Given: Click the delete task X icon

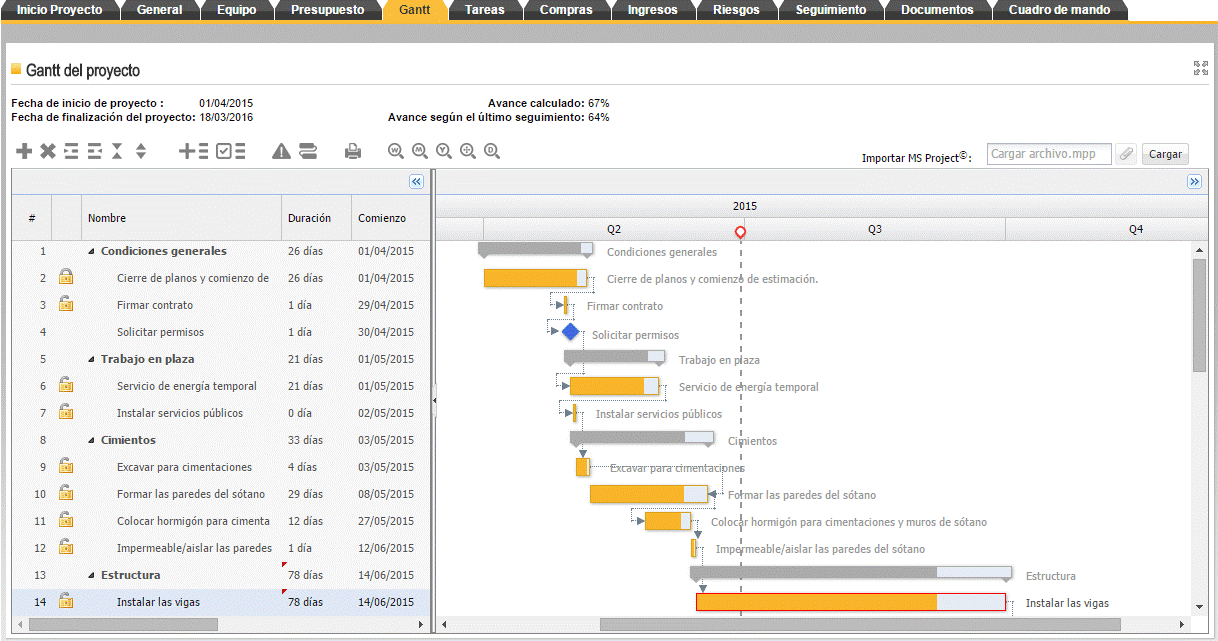Looking at the screenshot, I should coord(47,151).
